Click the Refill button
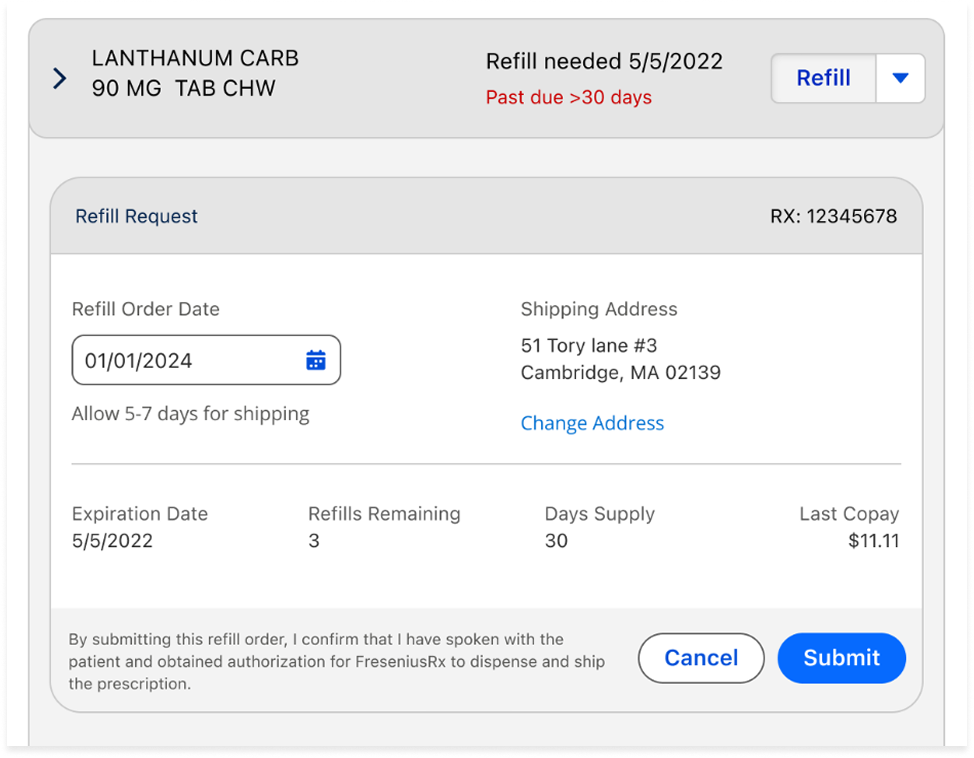The height and width of the screenshot is (758, 974). coord(823,78)
